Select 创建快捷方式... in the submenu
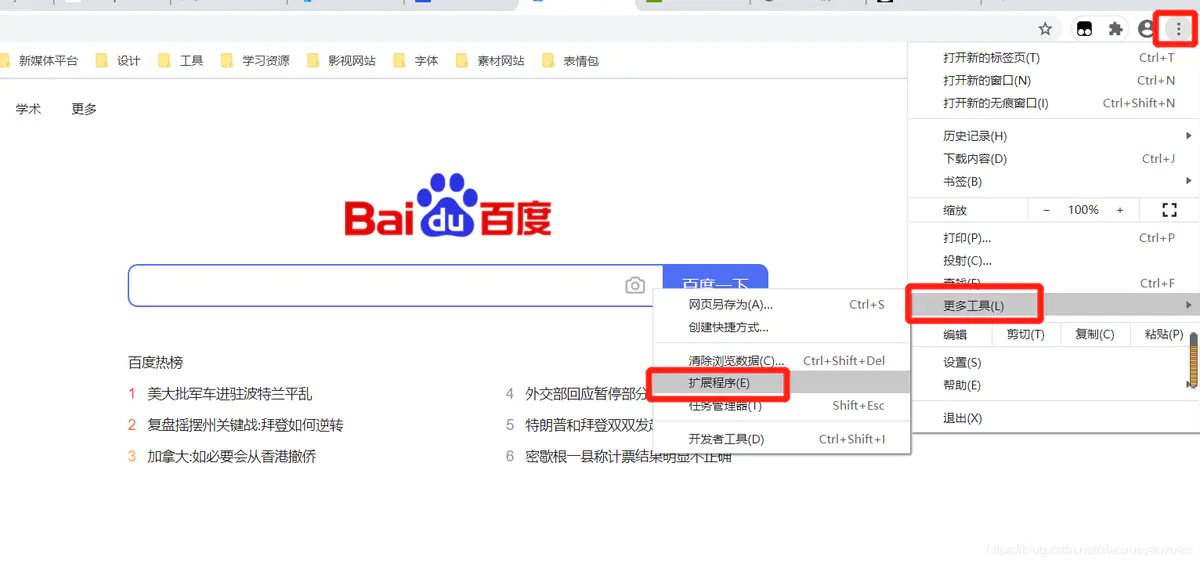1200x564 pixels. point(782,327)
